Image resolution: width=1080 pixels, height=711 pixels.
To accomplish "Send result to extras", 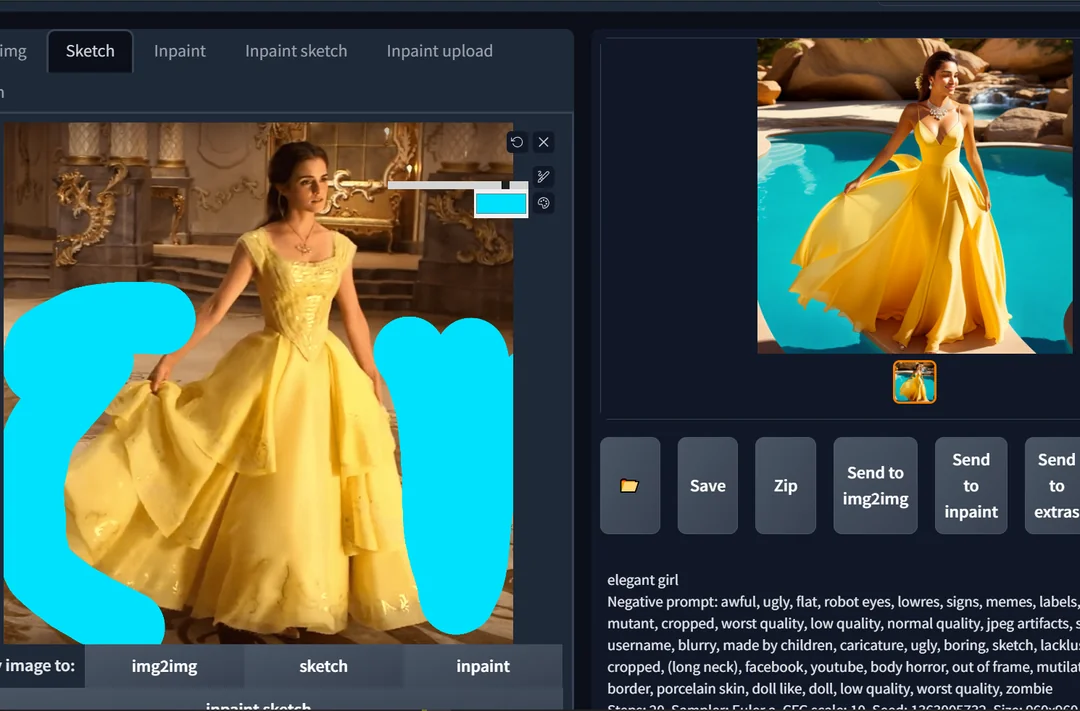I will [1054, 486].
